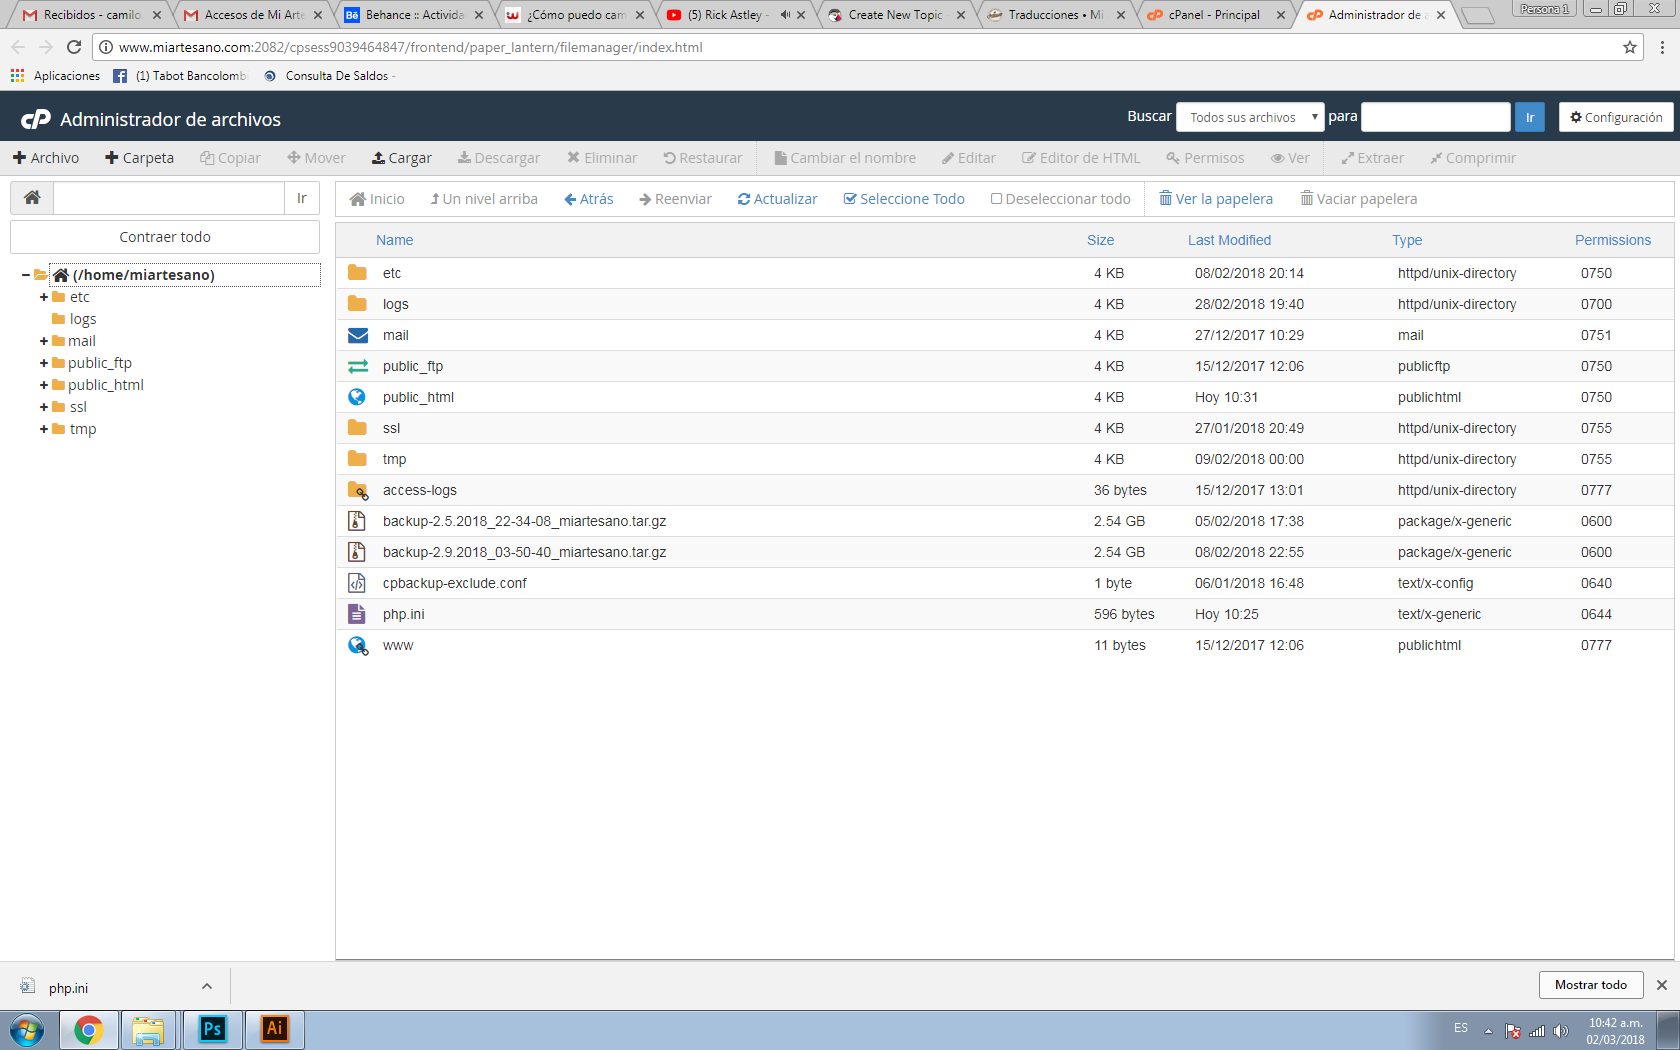Expand the public_ftp folder in the tree
The width and height of the screenshot is (1680, 1050).
point(44,363)
